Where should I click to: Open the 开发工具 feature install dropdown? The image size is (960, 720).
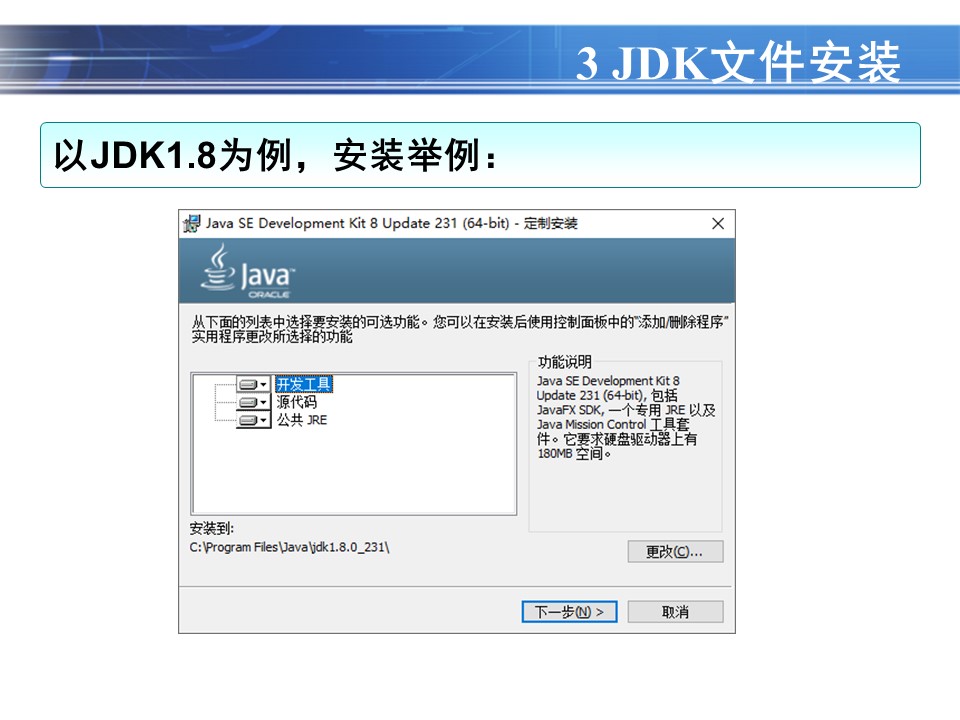[x=253, y=384]
